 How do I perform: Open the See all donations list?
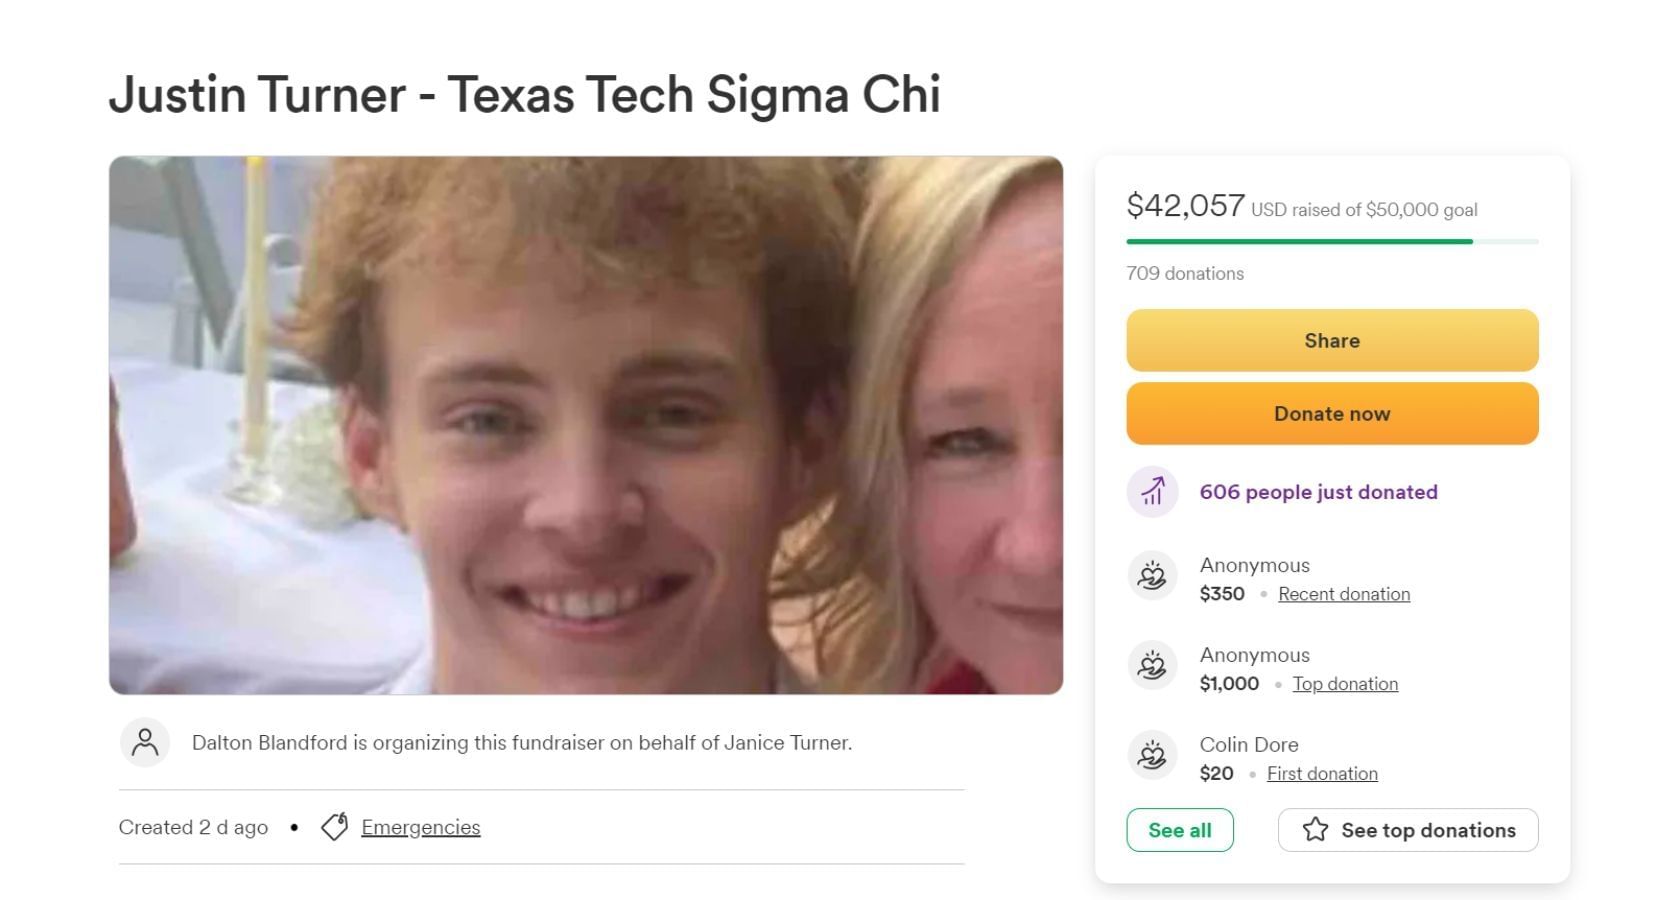tap(1179, 830)
